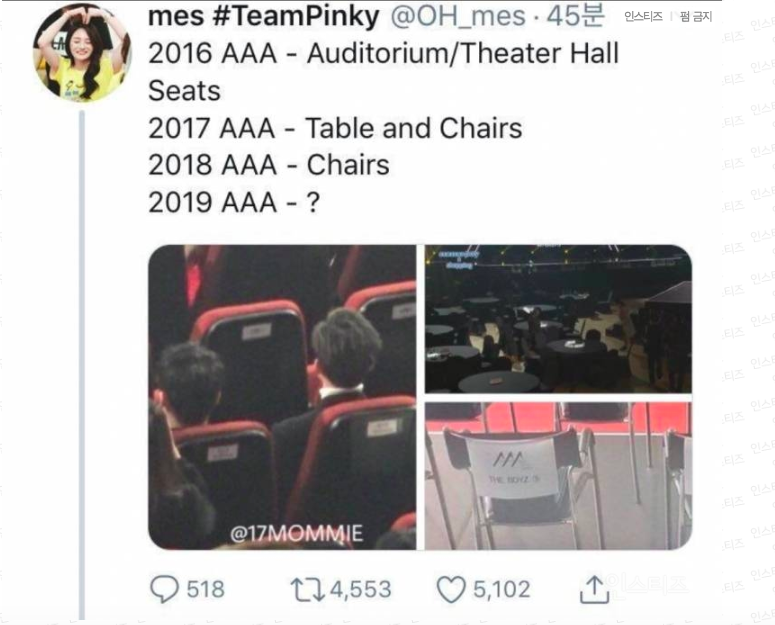View the red auditorium seats photo

pyautogui.click(x=282, y=397)
